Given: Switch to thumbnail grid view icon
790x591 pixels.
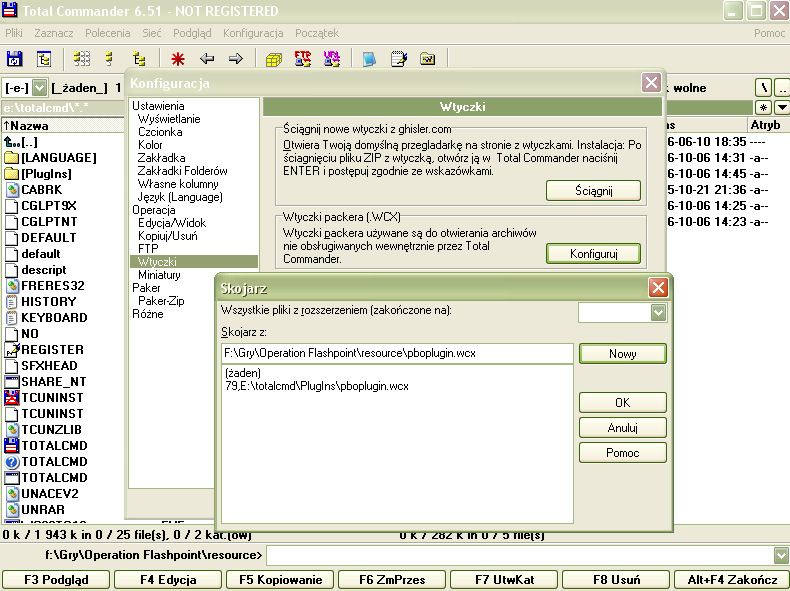Looking at the screenshot, I should click(82, 59).
